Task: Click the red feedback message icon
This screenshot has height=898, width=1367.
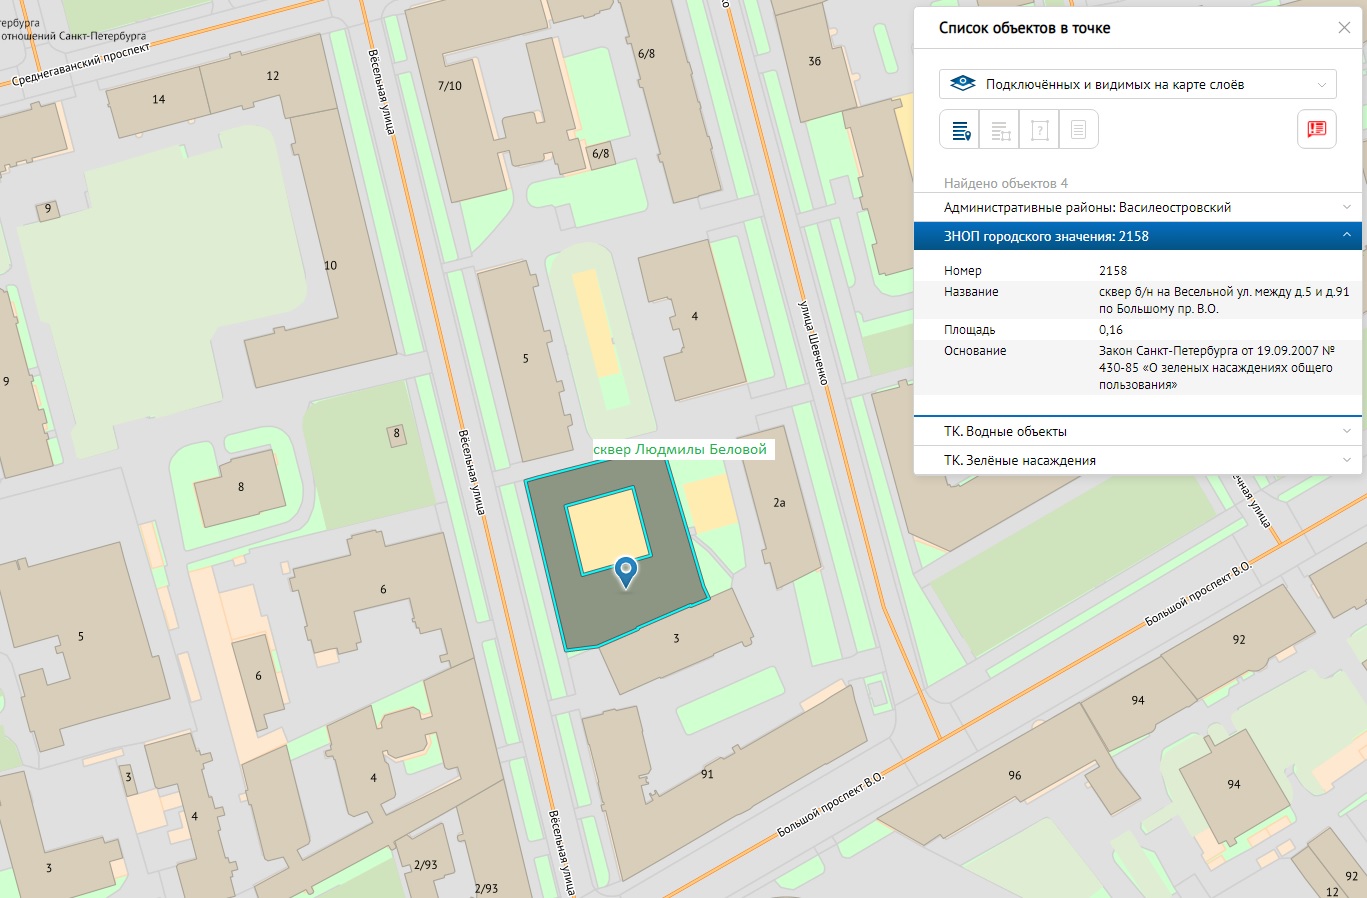Action: pos(1316,129)
